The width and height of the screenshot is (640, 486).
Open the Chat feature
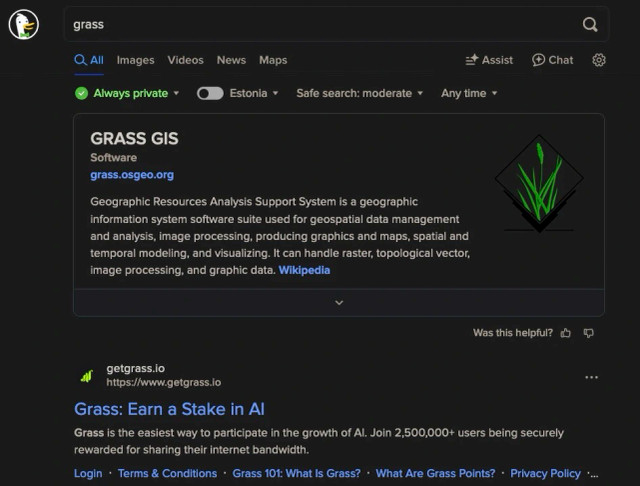click(552, 60)
